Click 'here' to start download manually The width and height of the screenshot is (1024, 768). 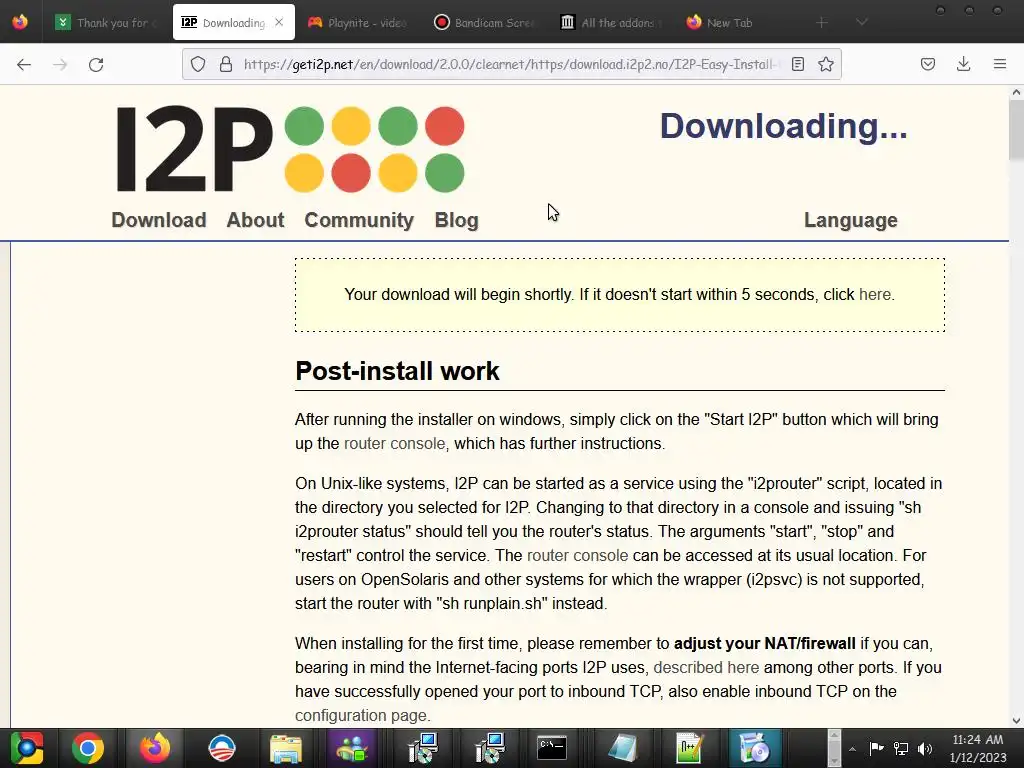pyautogui.click(x=875, y=295)
